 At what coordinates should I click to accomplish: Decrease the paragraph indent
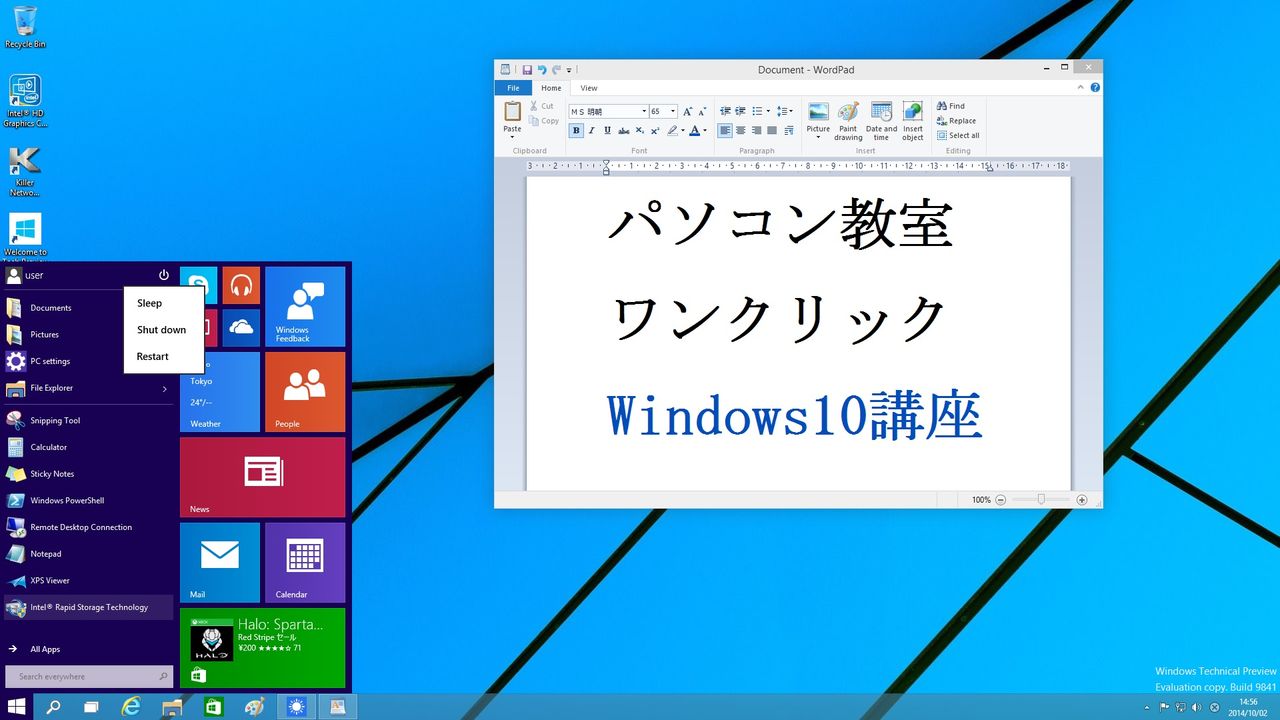pos(725,112)
